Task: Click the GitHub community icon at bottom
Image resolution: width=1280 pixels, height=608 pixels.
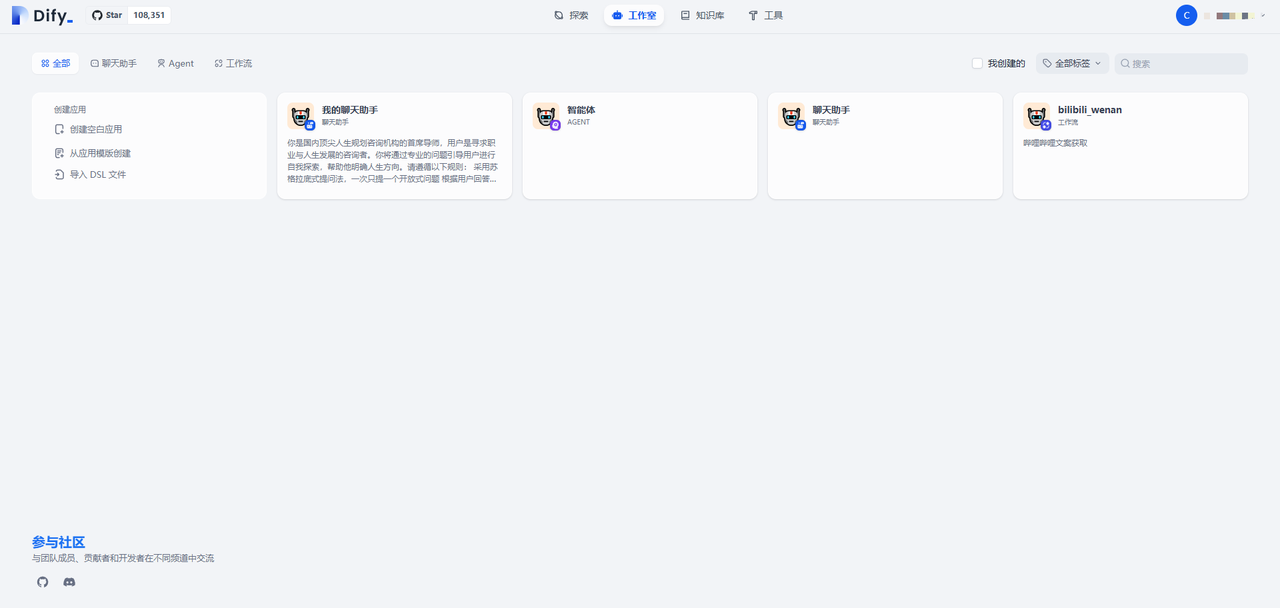Action: click(x=42, y=582)
